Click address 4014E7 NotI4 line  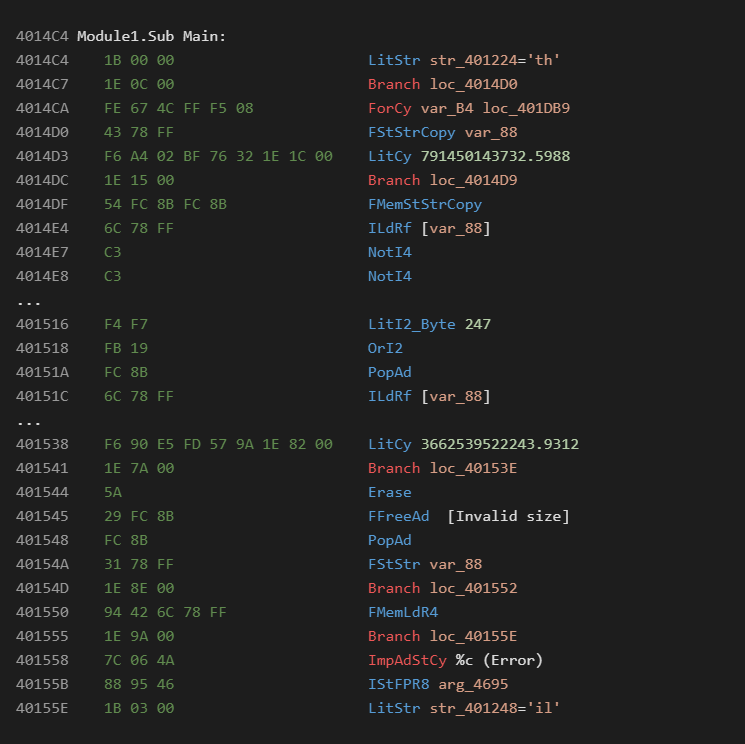tap(389, 252)
